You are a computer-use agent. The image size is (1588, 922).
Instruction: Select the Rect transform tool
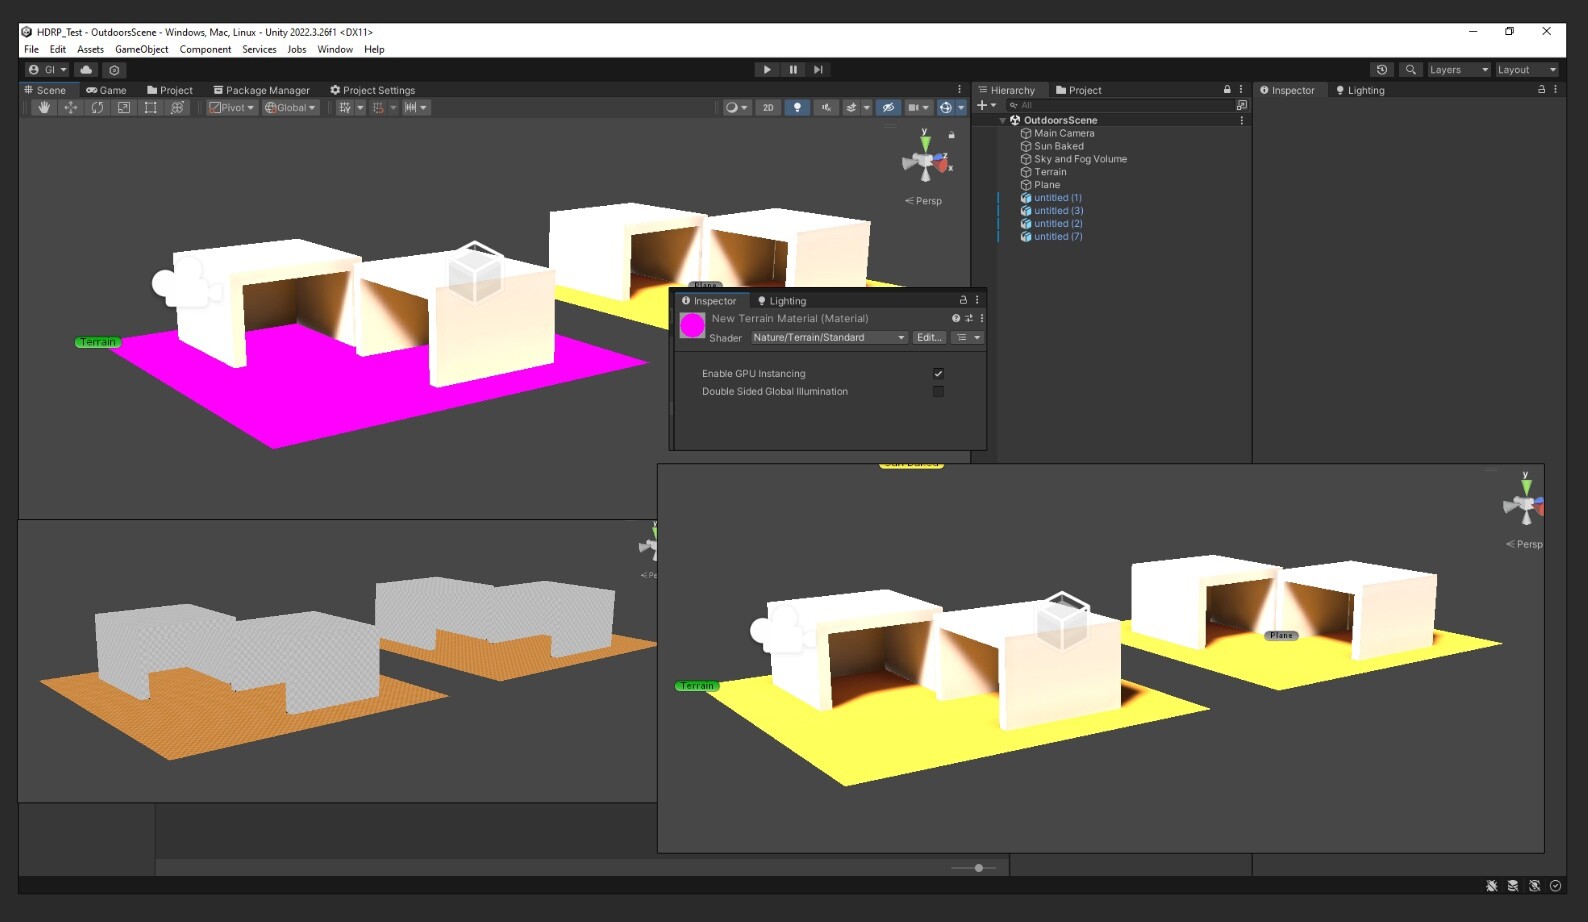(150, 108)
